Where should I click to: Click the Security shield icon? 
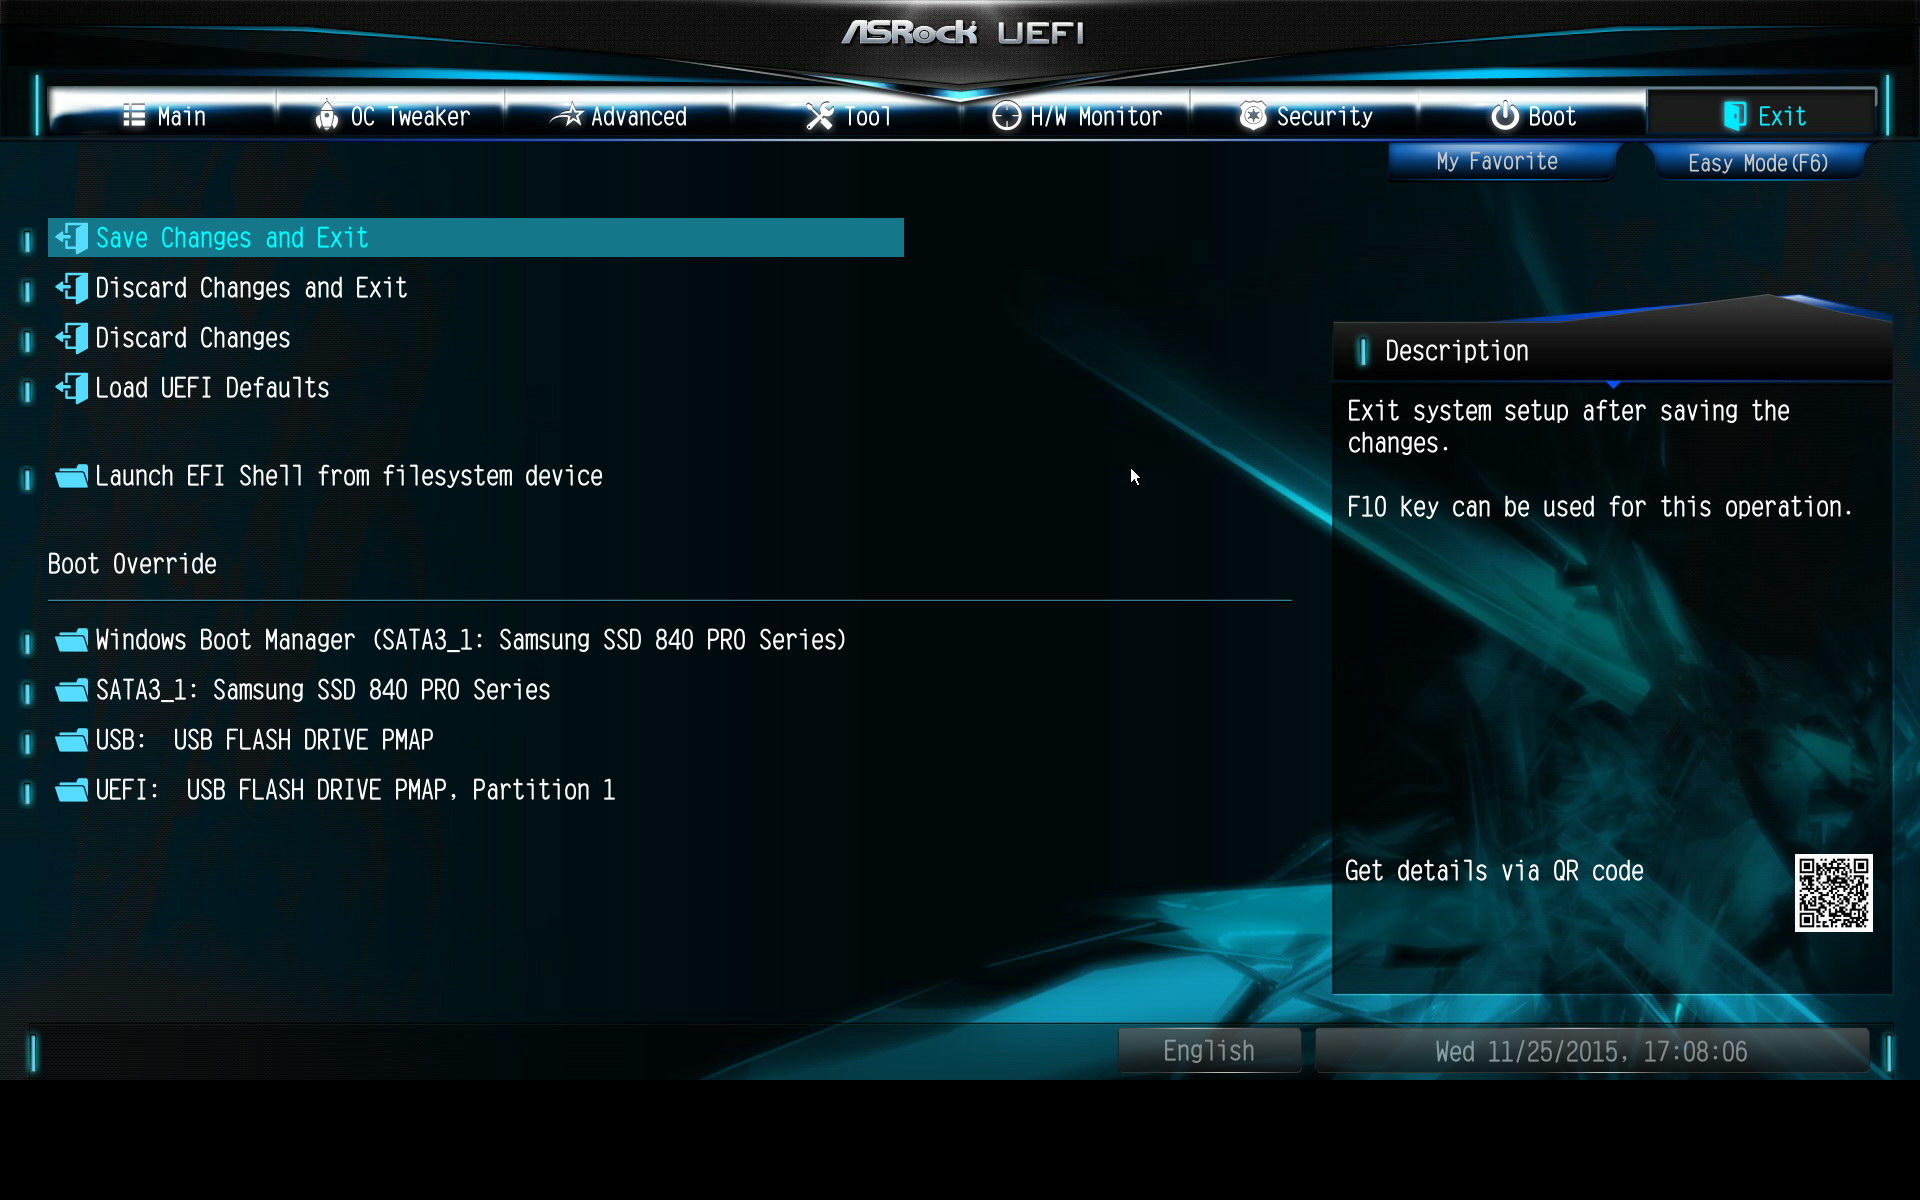[1252, 117]
